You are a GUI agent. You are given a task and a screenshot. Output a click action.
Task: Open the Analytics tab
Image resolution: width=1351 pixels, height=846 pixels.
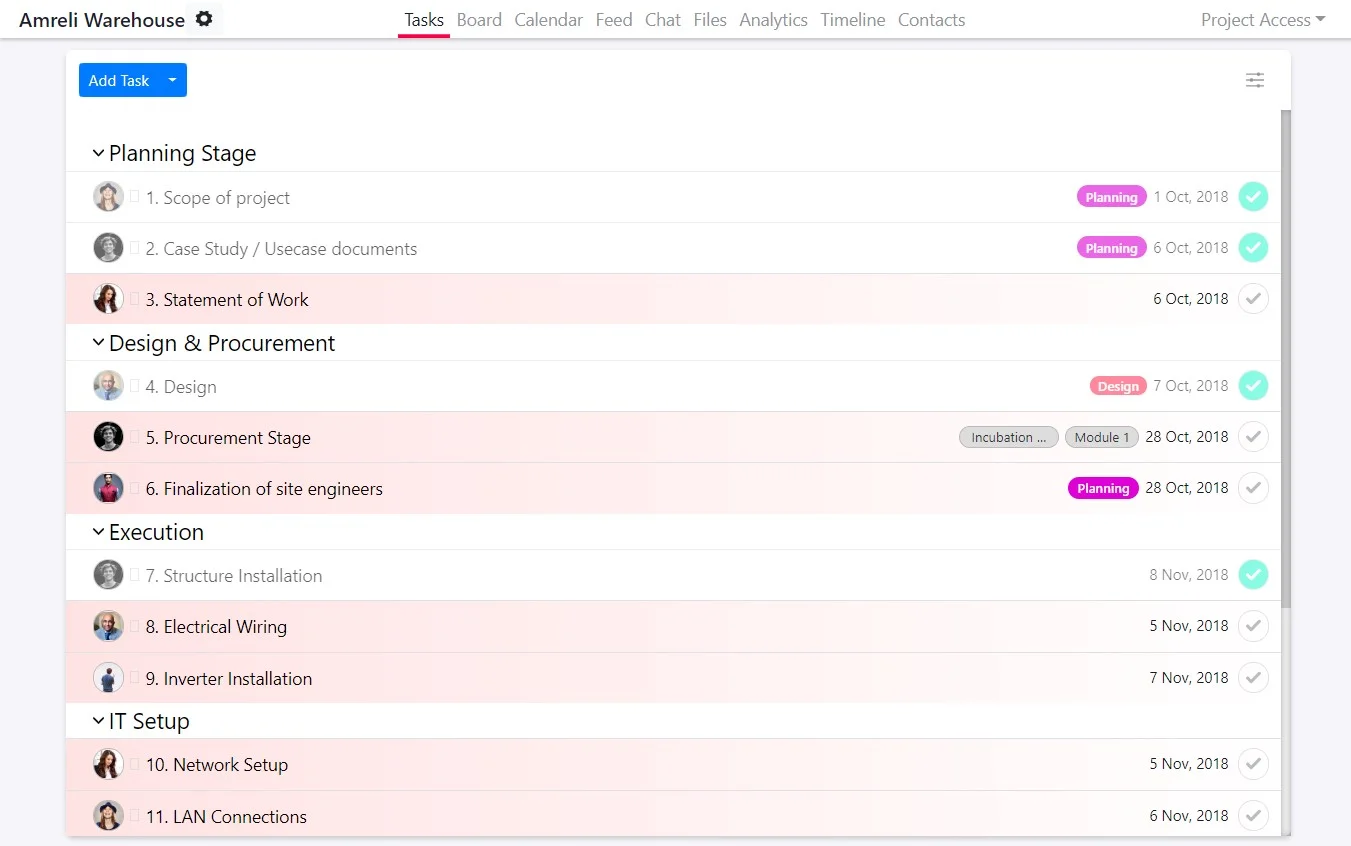[x=773, y=20]
